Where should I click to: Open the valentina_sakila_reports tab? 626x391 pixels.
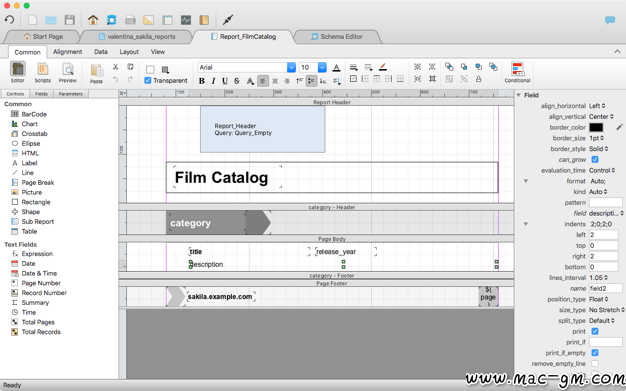pos(137,37)
